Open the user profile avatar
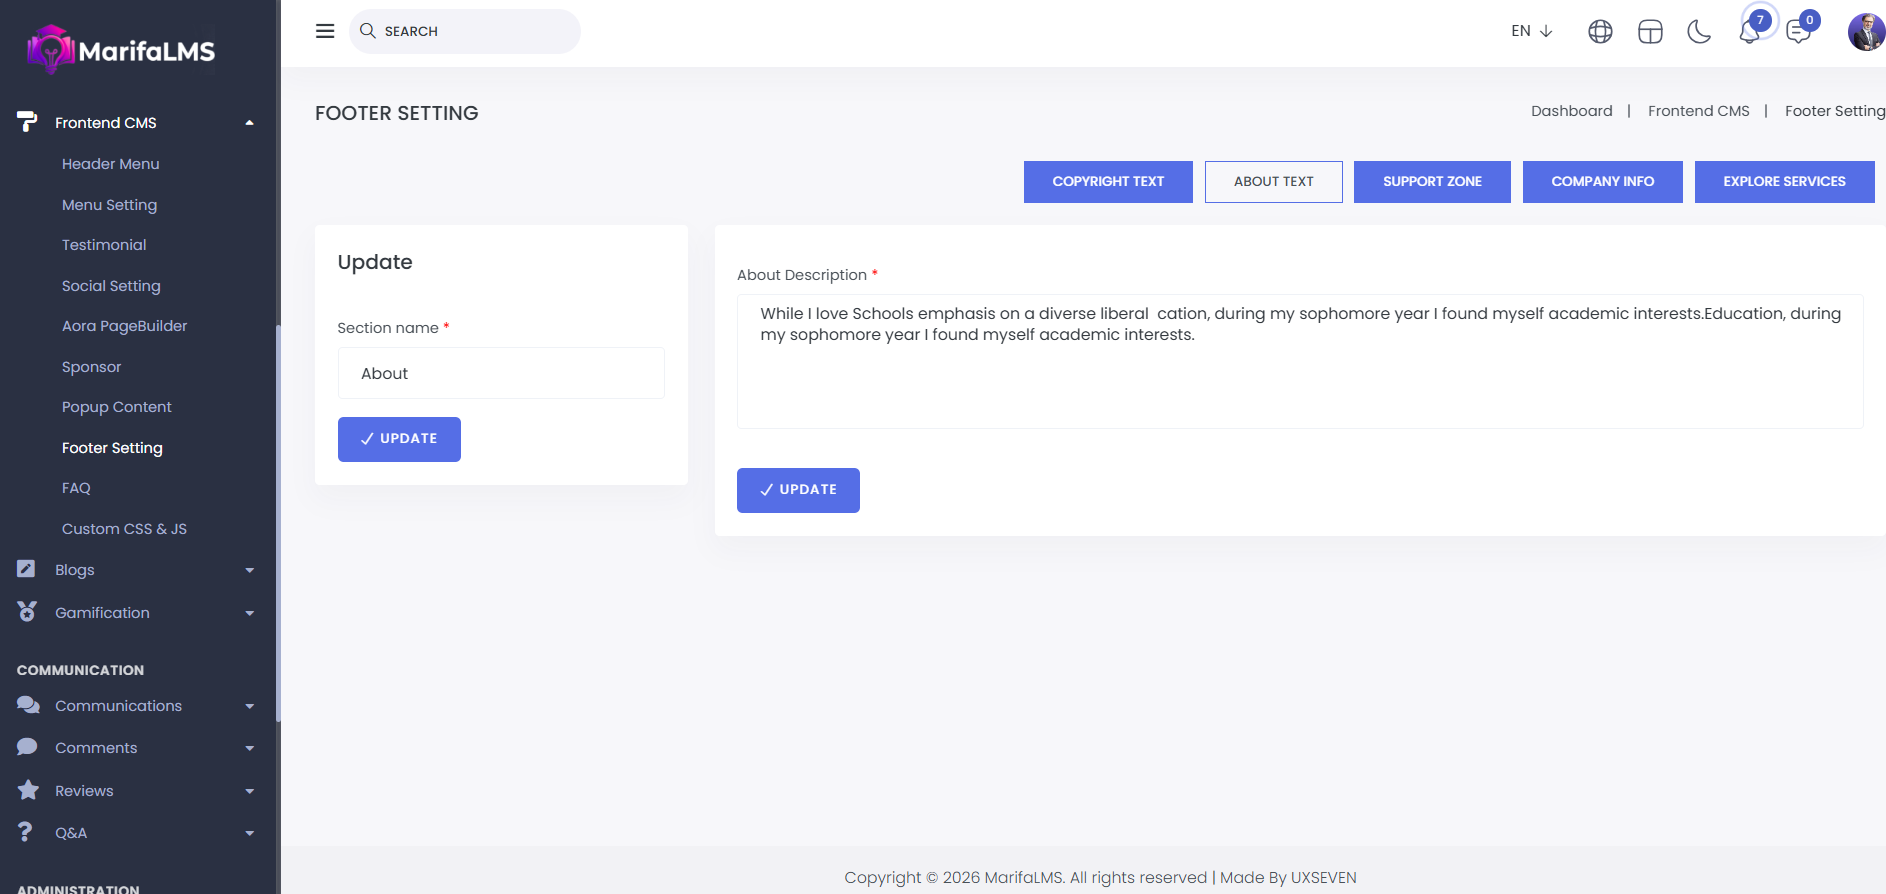The image size is (1886, 894). 1865,32
